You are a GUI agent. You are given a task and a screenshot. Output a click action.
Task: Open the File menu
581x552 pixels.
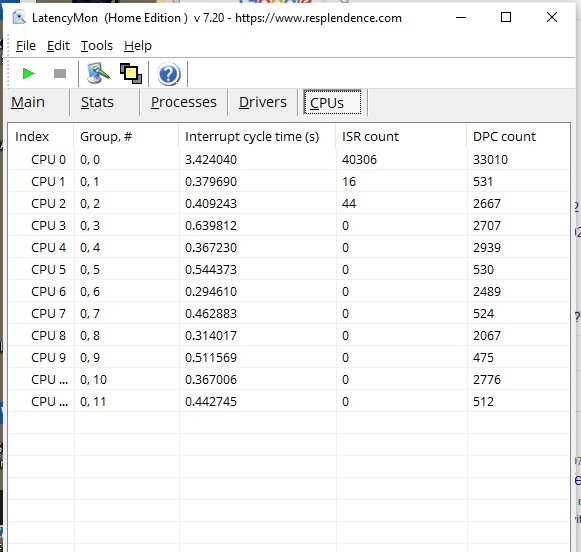pos(26,46)
